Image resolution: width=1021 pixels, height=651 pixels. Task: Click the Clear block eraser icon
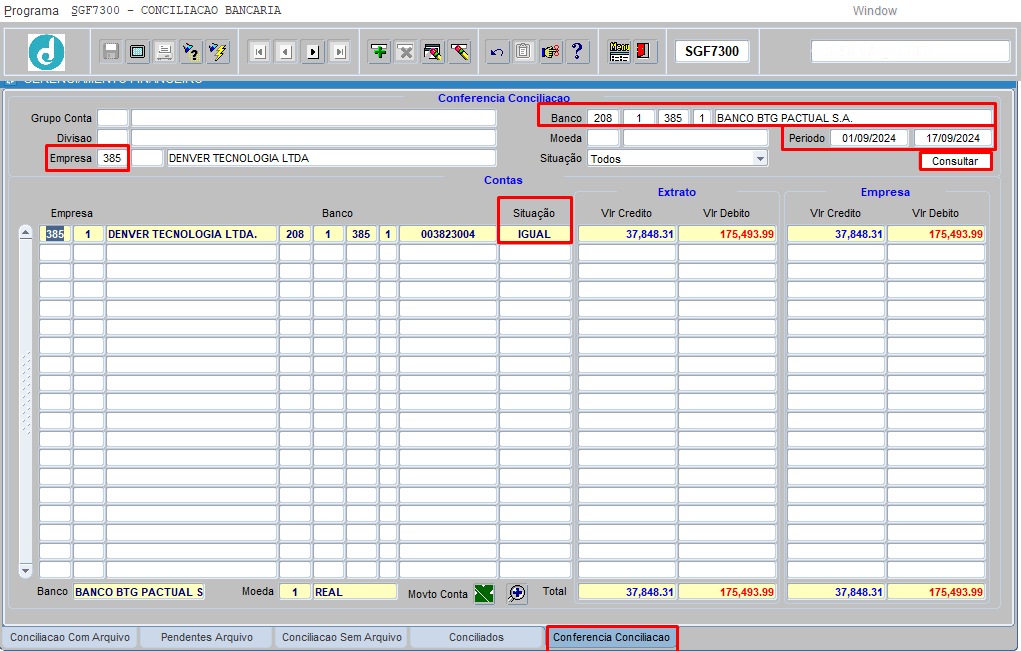pyautogui.click(x=432, y=51)
